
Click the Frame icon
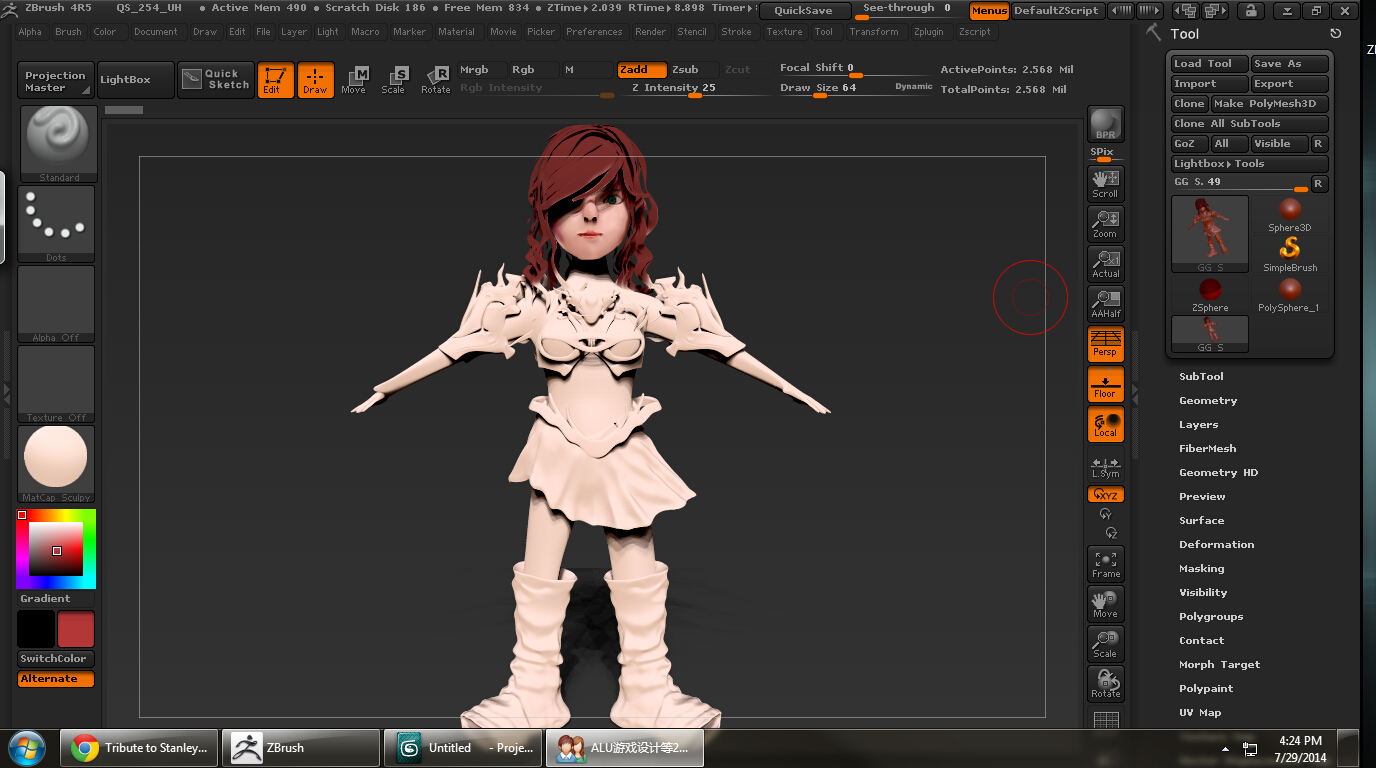pyautogui.click(x=1105, y=563)
